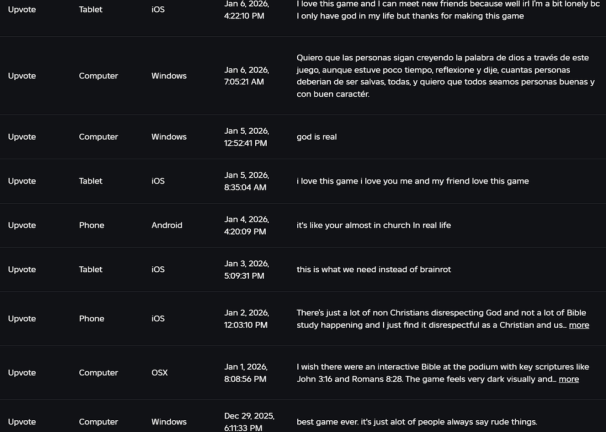Click Tablet cell in the Jan 3 row
This screenshot has width=606, height=432.
coord(93,270)
